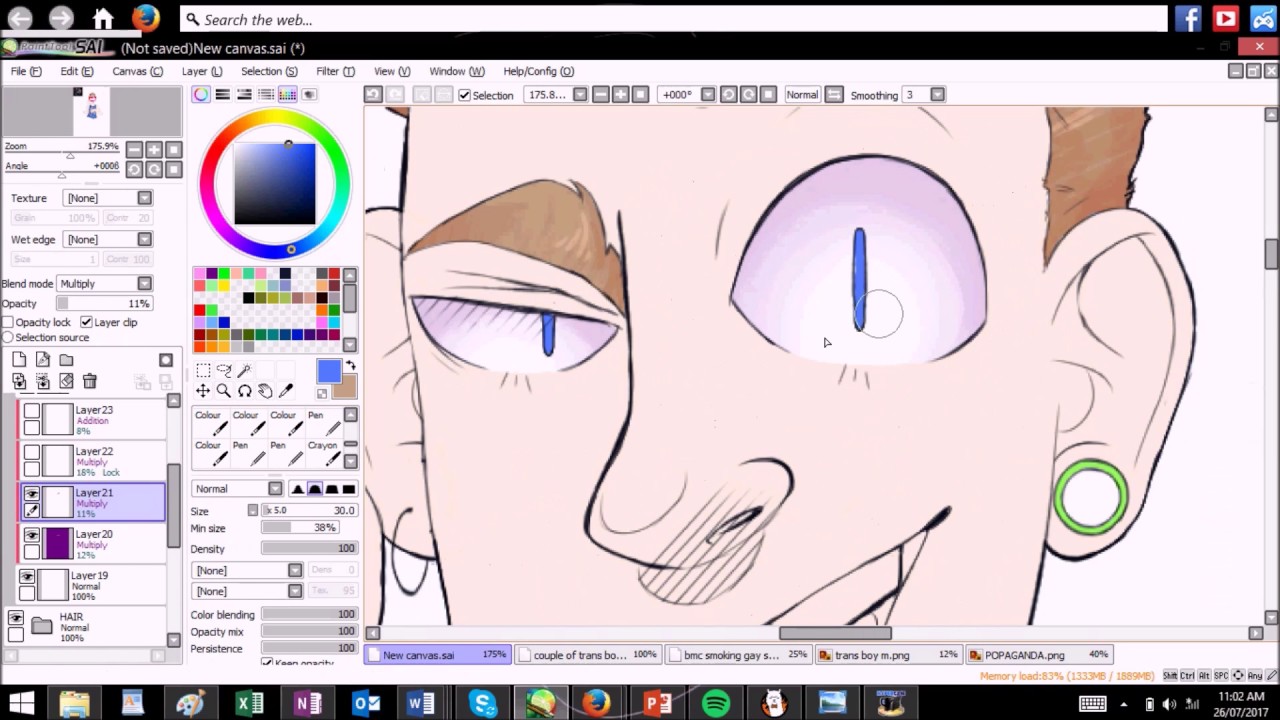
Task: Rotate view counterclockwise in navigator
Action: coord(134,169)
